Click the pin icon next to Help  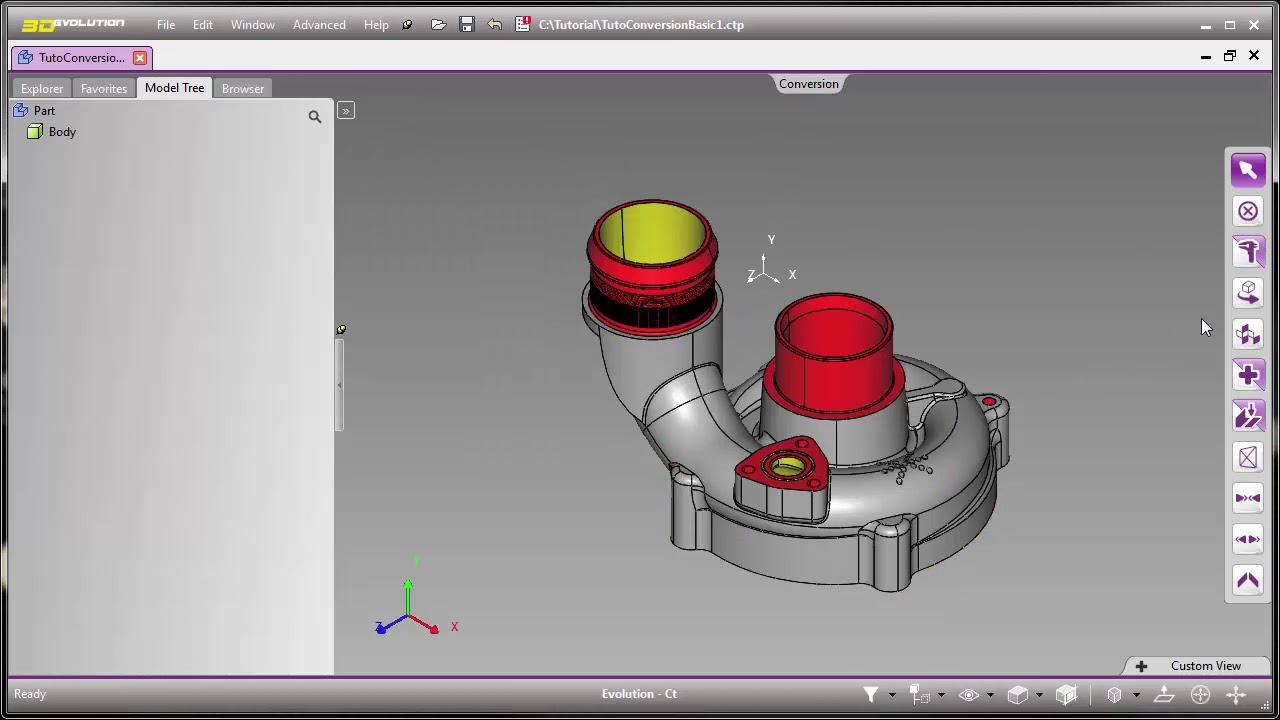coord(407,25)
